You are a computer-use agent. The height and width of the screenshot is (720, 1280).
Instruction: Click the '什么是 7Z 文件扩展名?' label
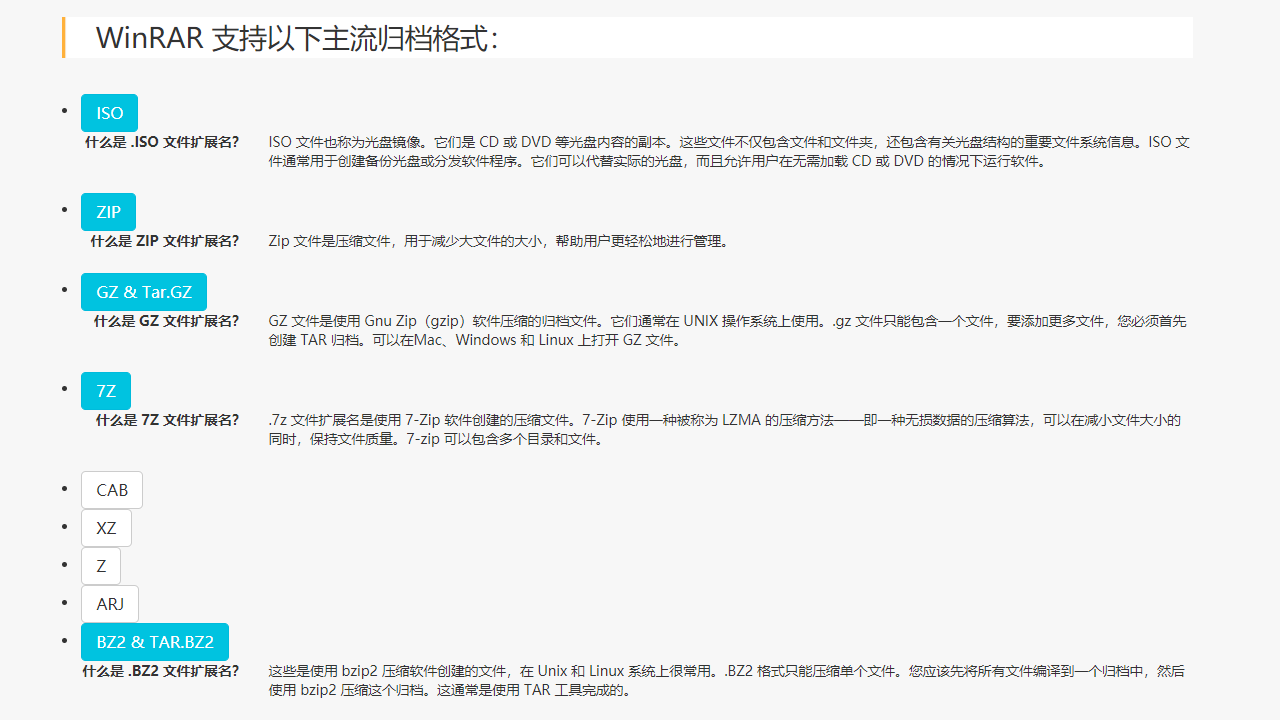pyautogui.click(x=168, y=420)
